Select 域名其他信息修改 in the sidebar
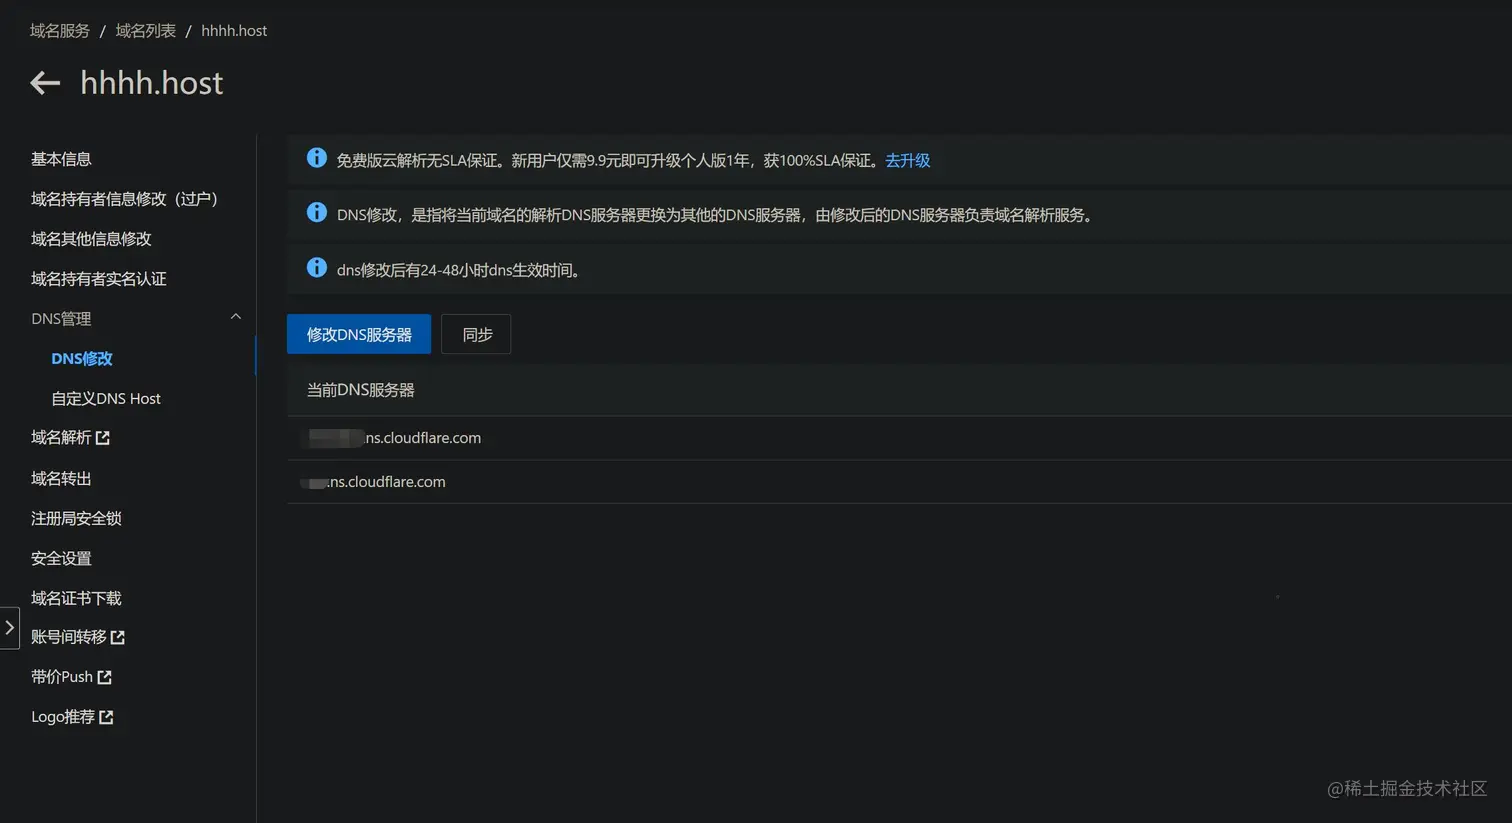 pos(91,239)
